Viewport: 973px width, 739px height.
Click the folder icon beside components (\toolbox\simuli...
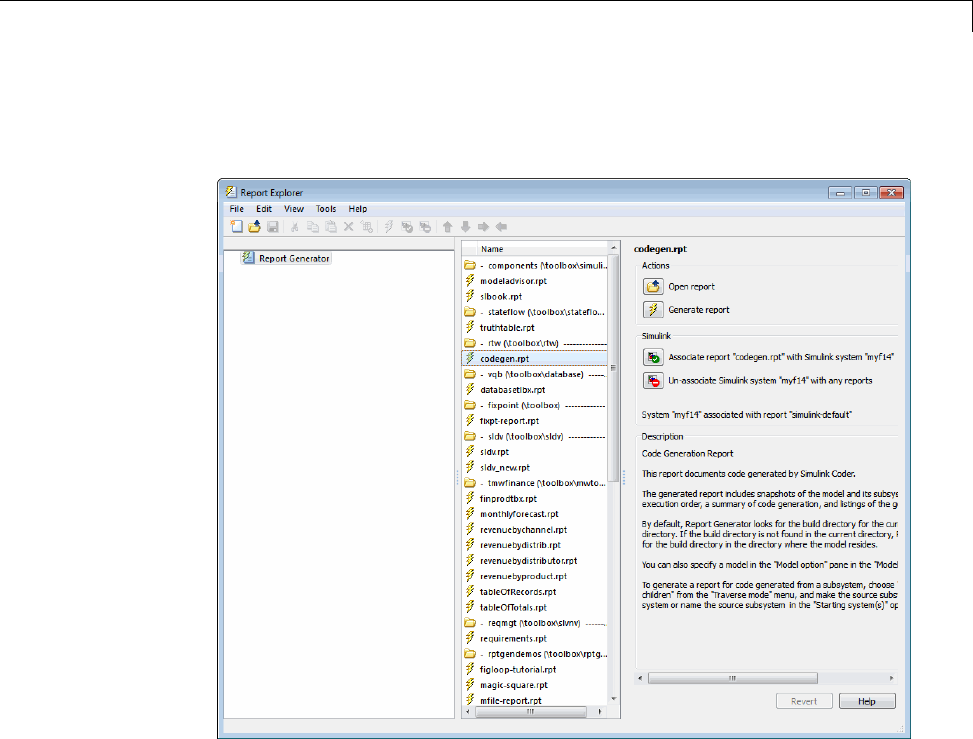[470, 265]
